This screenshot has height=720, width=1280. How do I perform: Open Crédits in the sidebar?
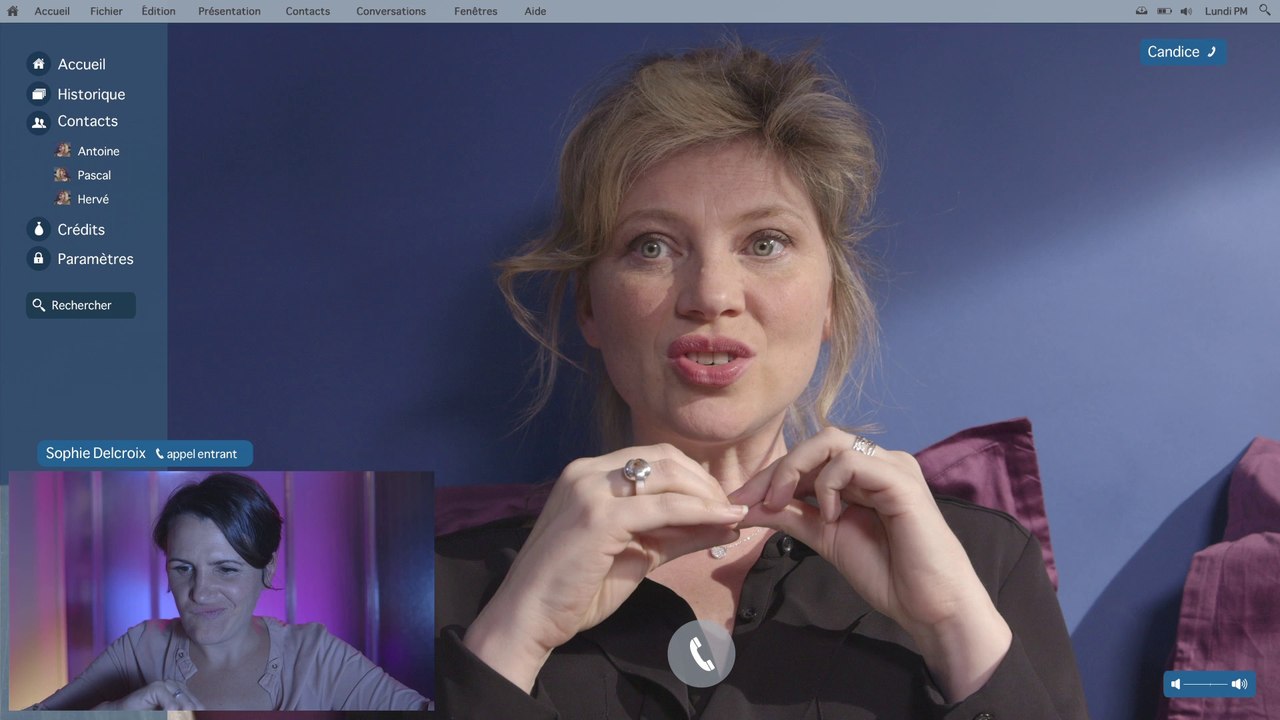click(x=67, y=229)
